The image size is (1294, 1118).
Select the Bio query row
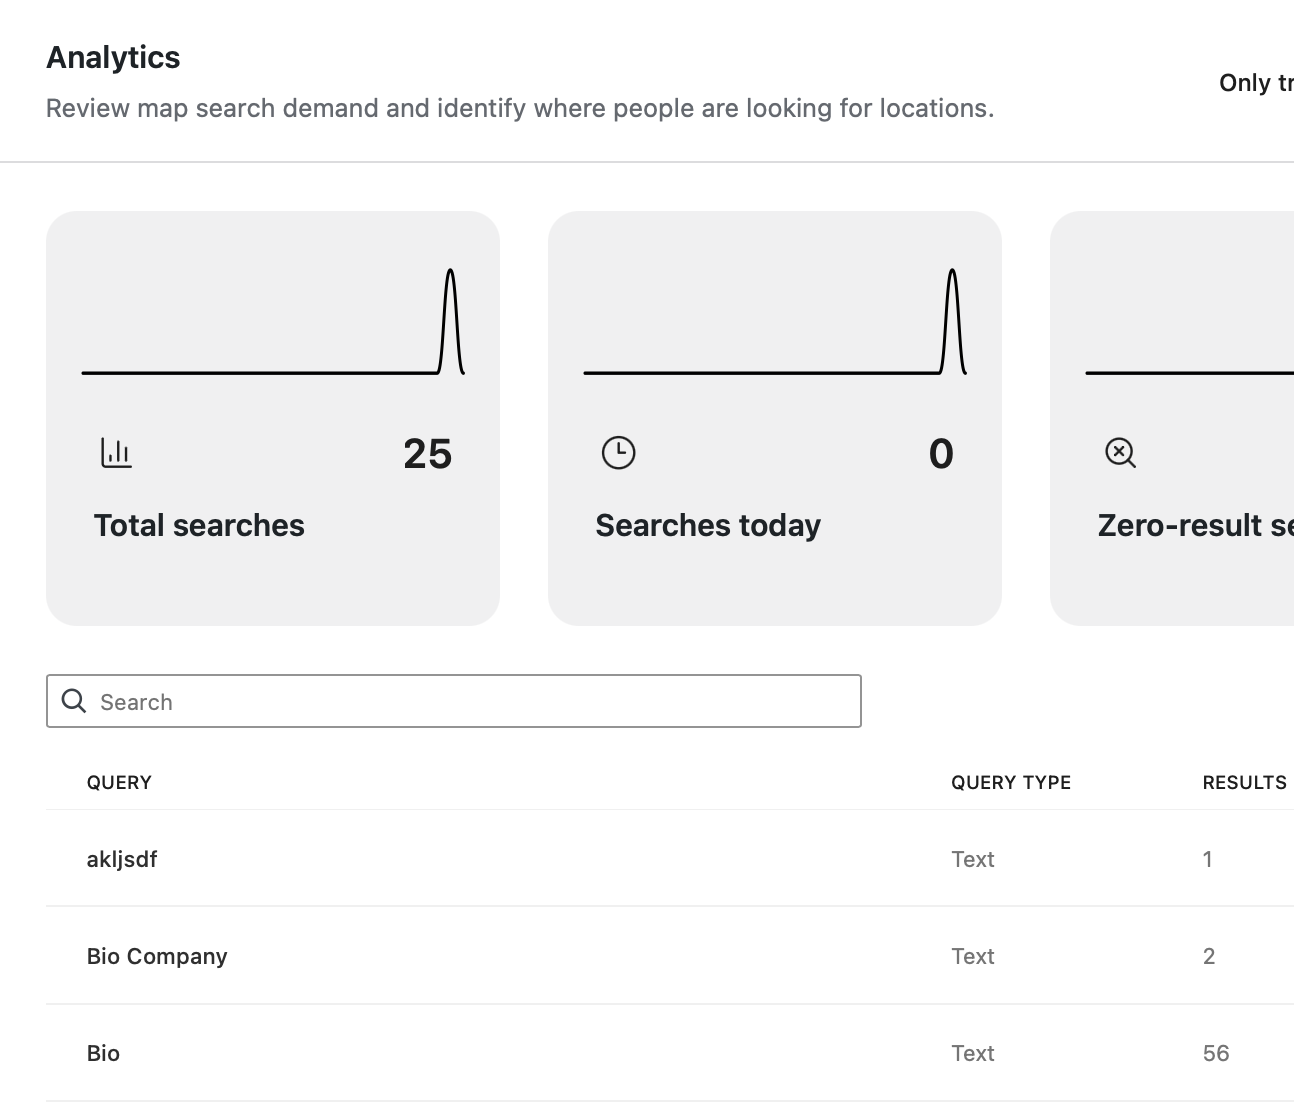tap(103, 1053)
